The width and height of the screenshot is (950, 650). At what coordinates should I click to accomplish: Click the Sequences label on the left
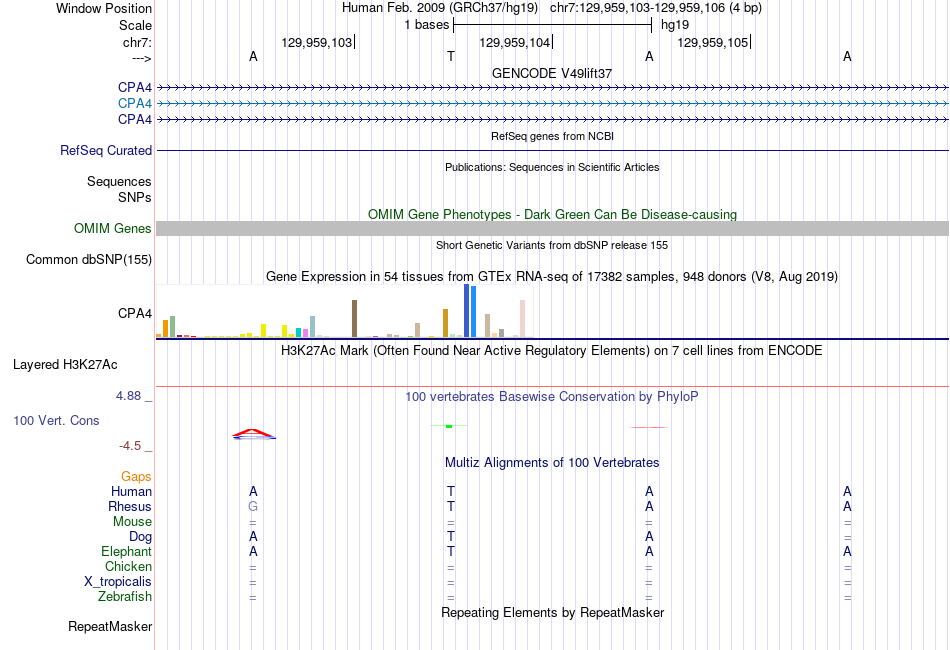point(119,181)
